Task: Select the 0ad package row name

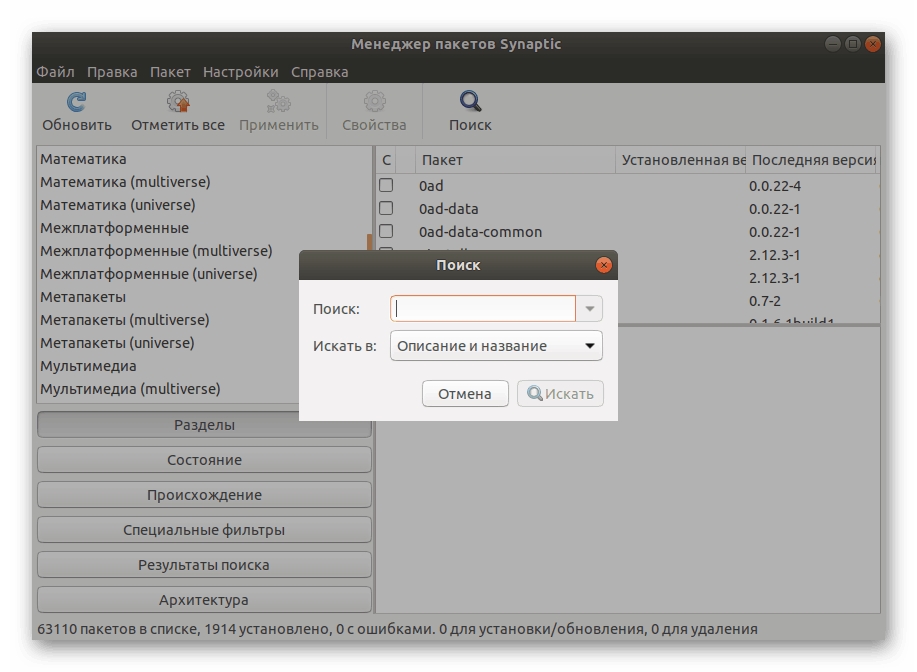Action: (431, 186)
